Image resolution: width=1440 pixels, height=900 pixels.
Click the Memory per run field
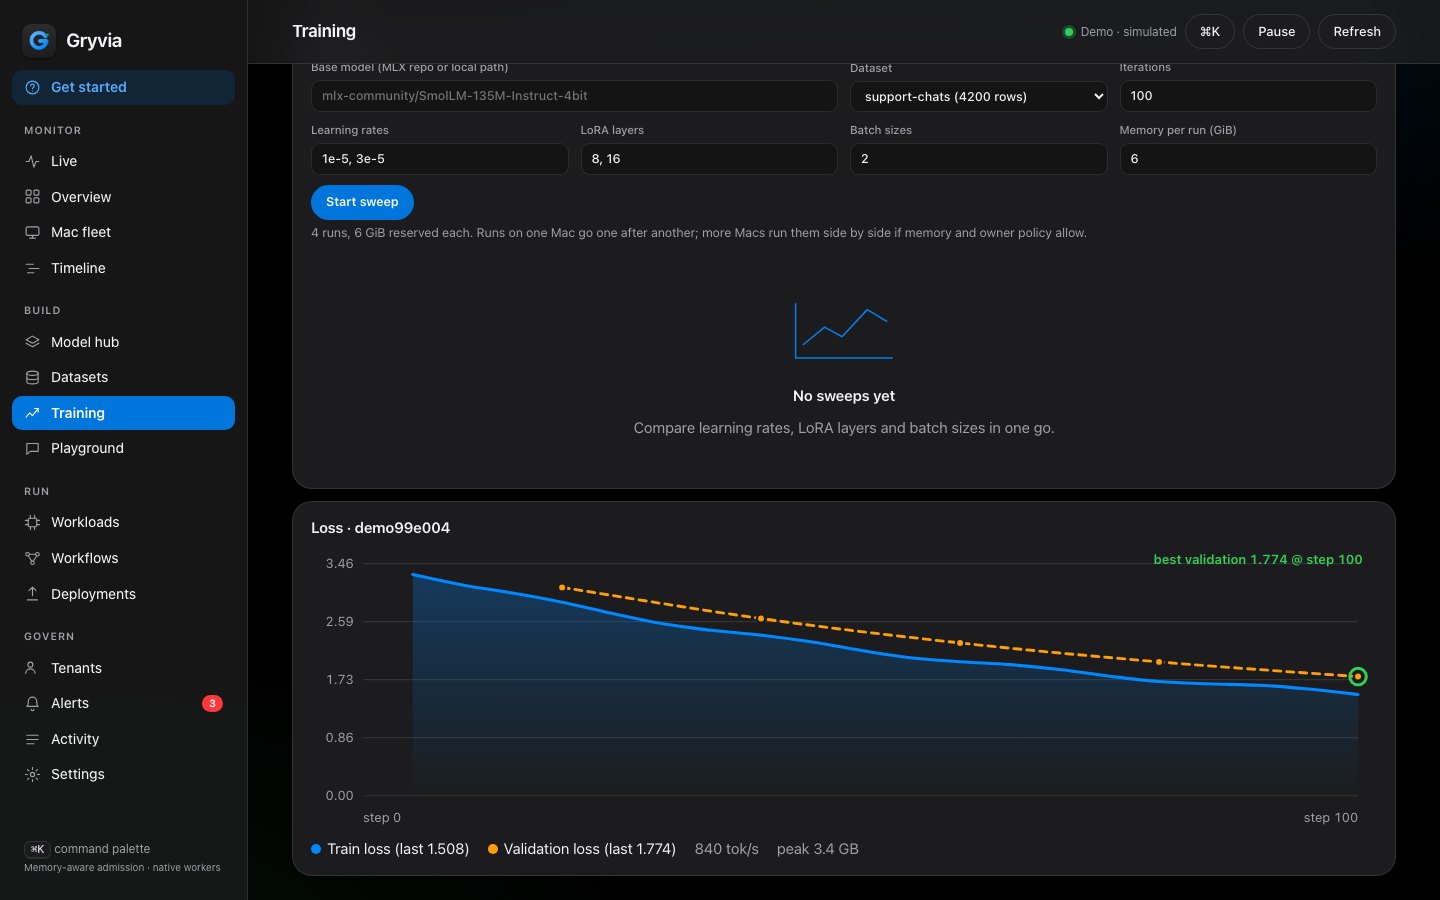point(1247,159)
